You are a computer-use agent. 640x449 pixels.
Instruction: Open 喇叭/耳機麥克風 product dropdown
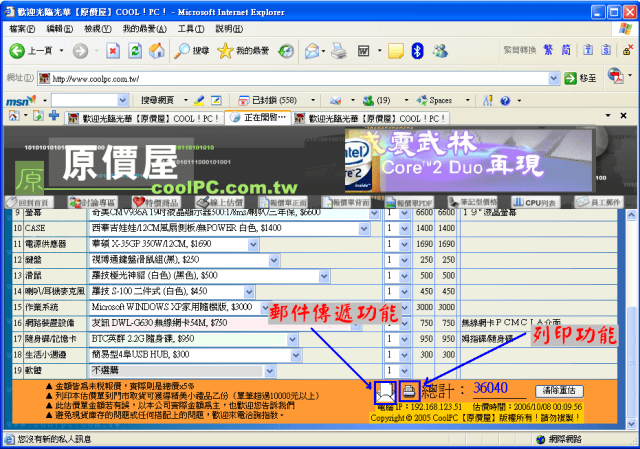coord(249,292)
